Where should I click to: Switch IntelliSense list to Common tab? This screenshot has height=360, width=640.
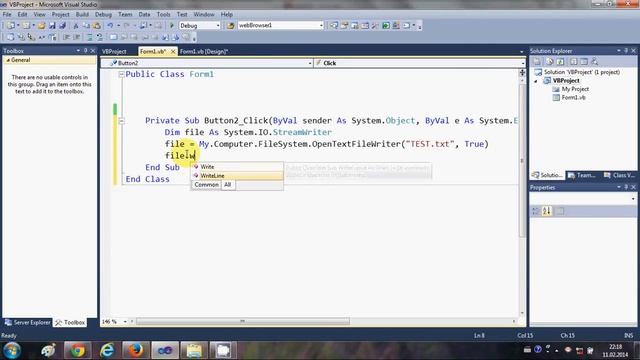coord(206,184)
